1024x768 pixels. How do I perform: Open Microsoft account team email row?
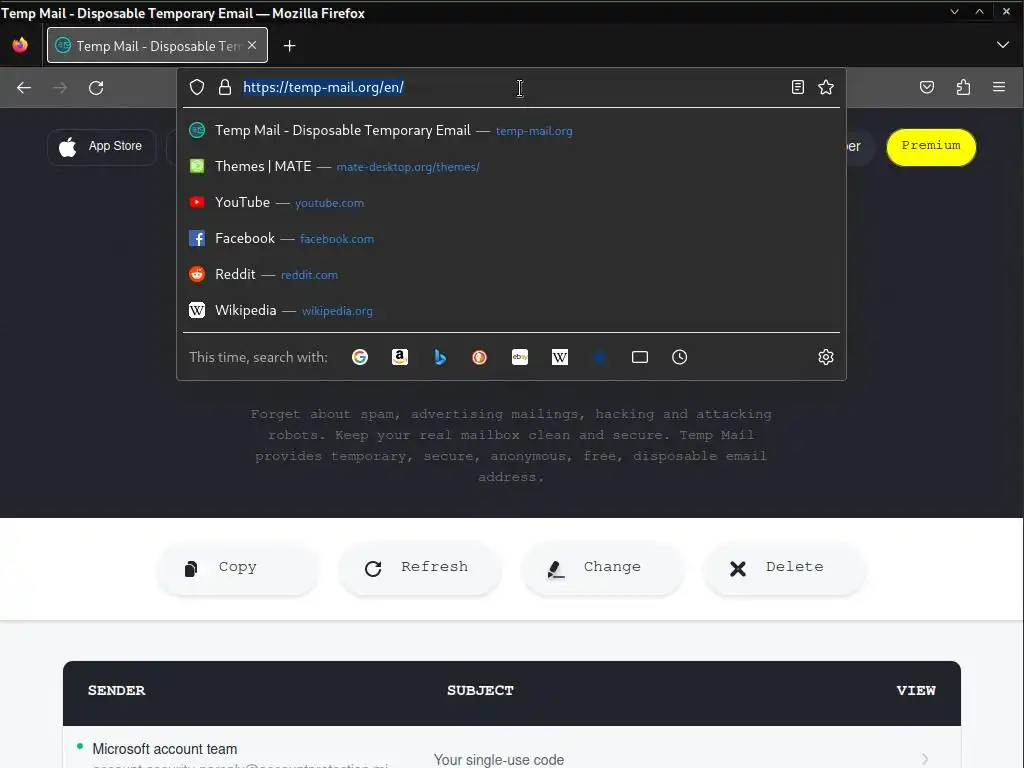pos(511,748)
